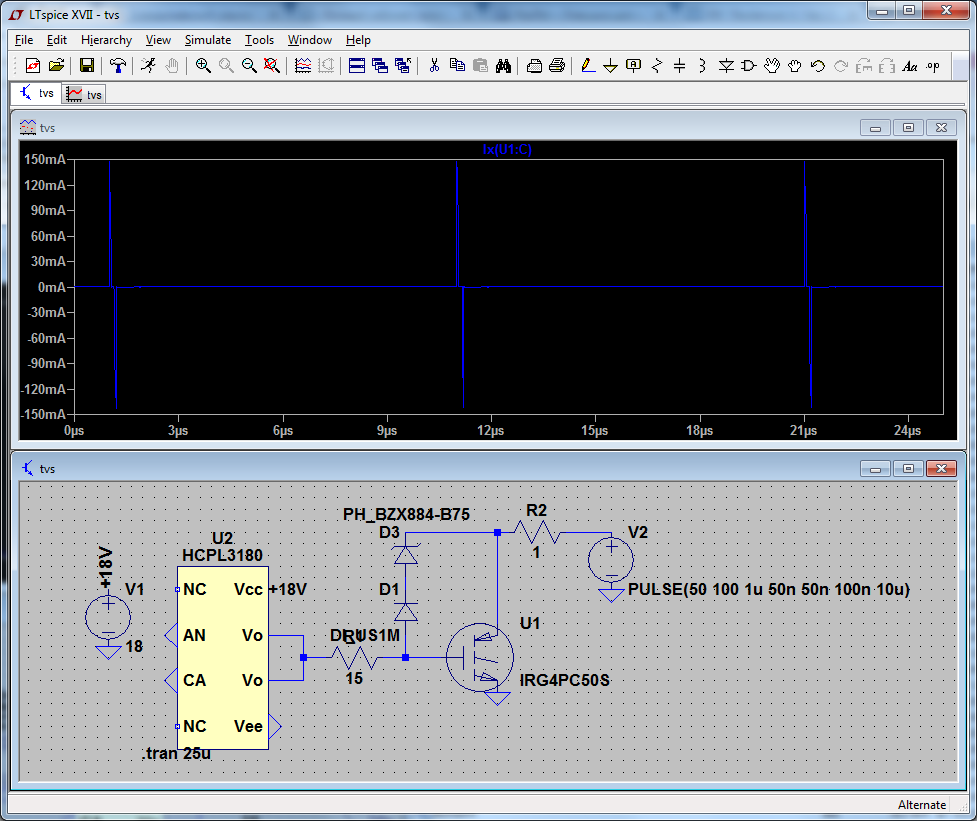Switch to the tvs schematic tab
The image size is (977, 821).
point(38,94)
